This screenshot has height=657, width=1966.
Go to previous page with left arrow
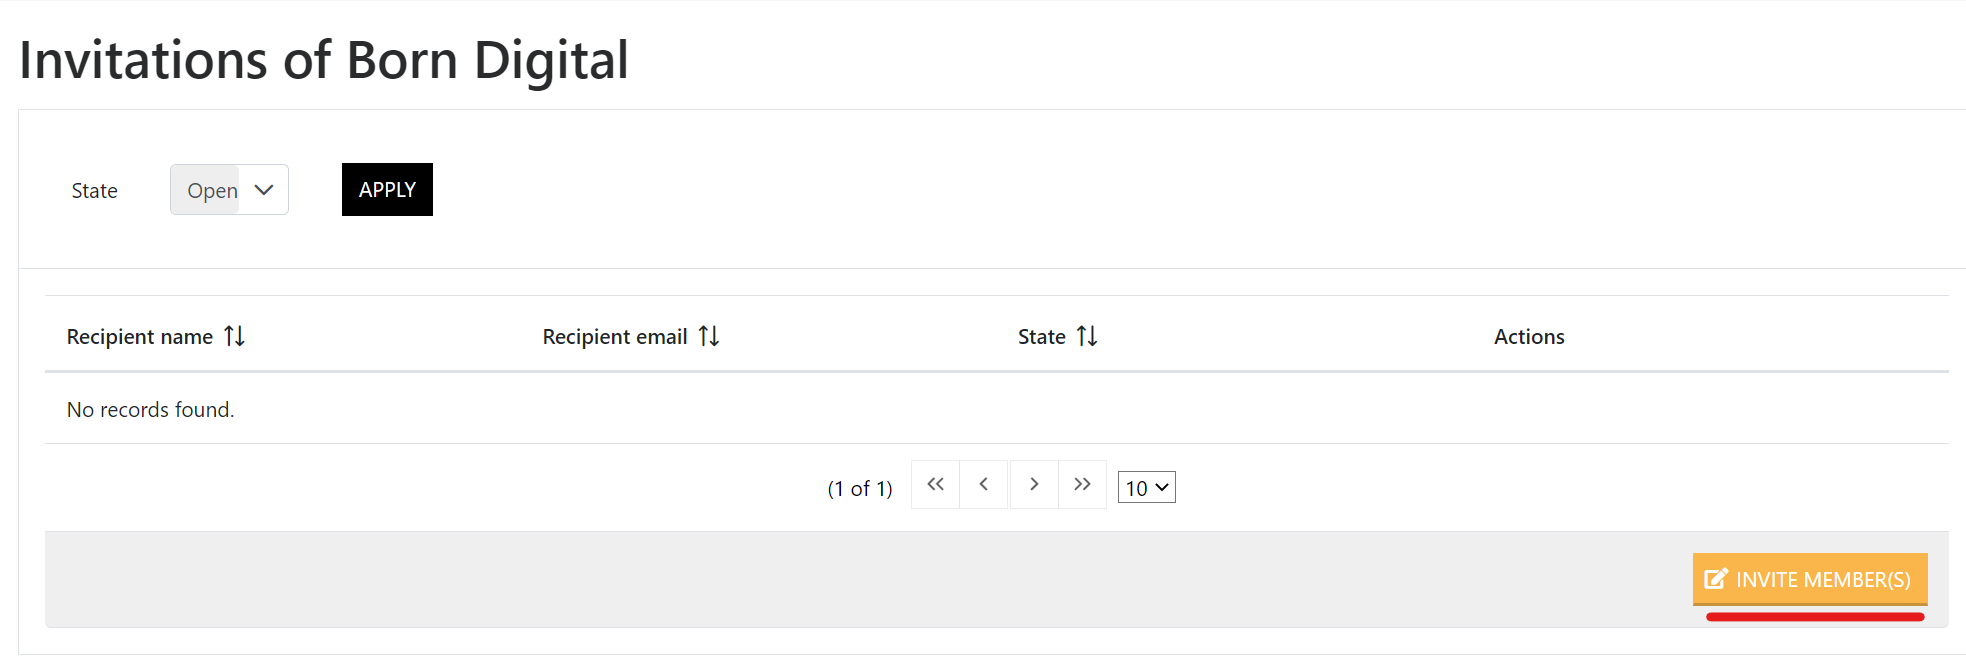tap(984, 485)
